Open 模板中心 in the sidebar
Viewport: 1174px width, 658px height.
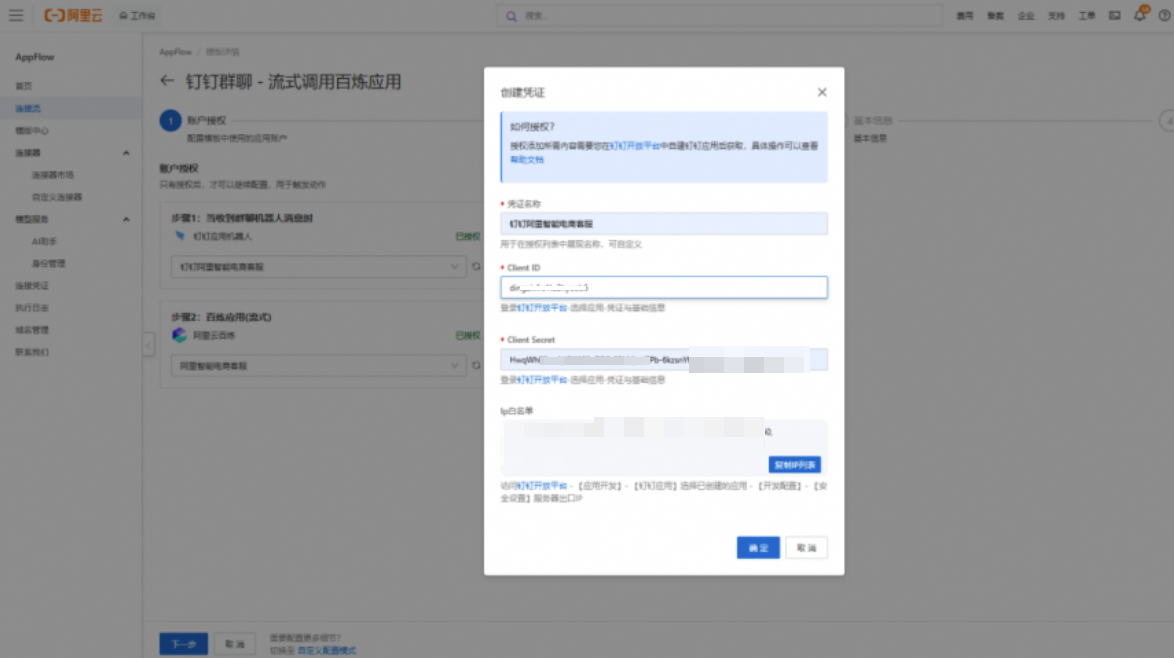[32, 130]
